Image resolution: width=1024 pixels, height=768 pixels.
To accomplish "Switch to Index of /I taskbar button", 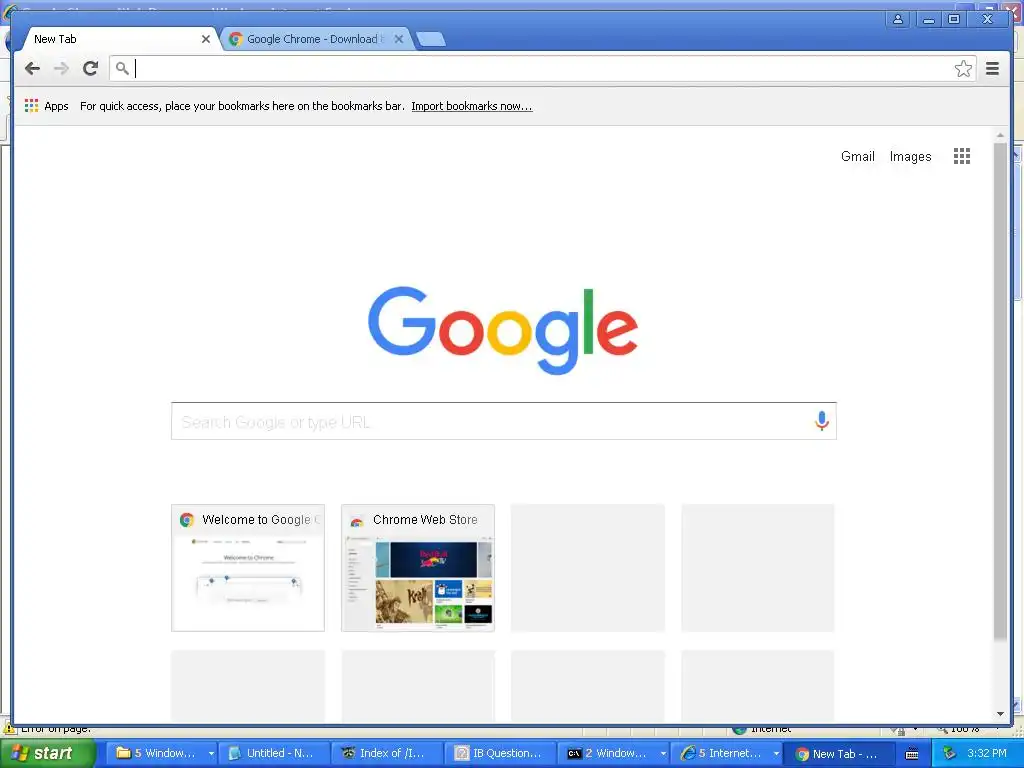I will [x=385, y=753].
